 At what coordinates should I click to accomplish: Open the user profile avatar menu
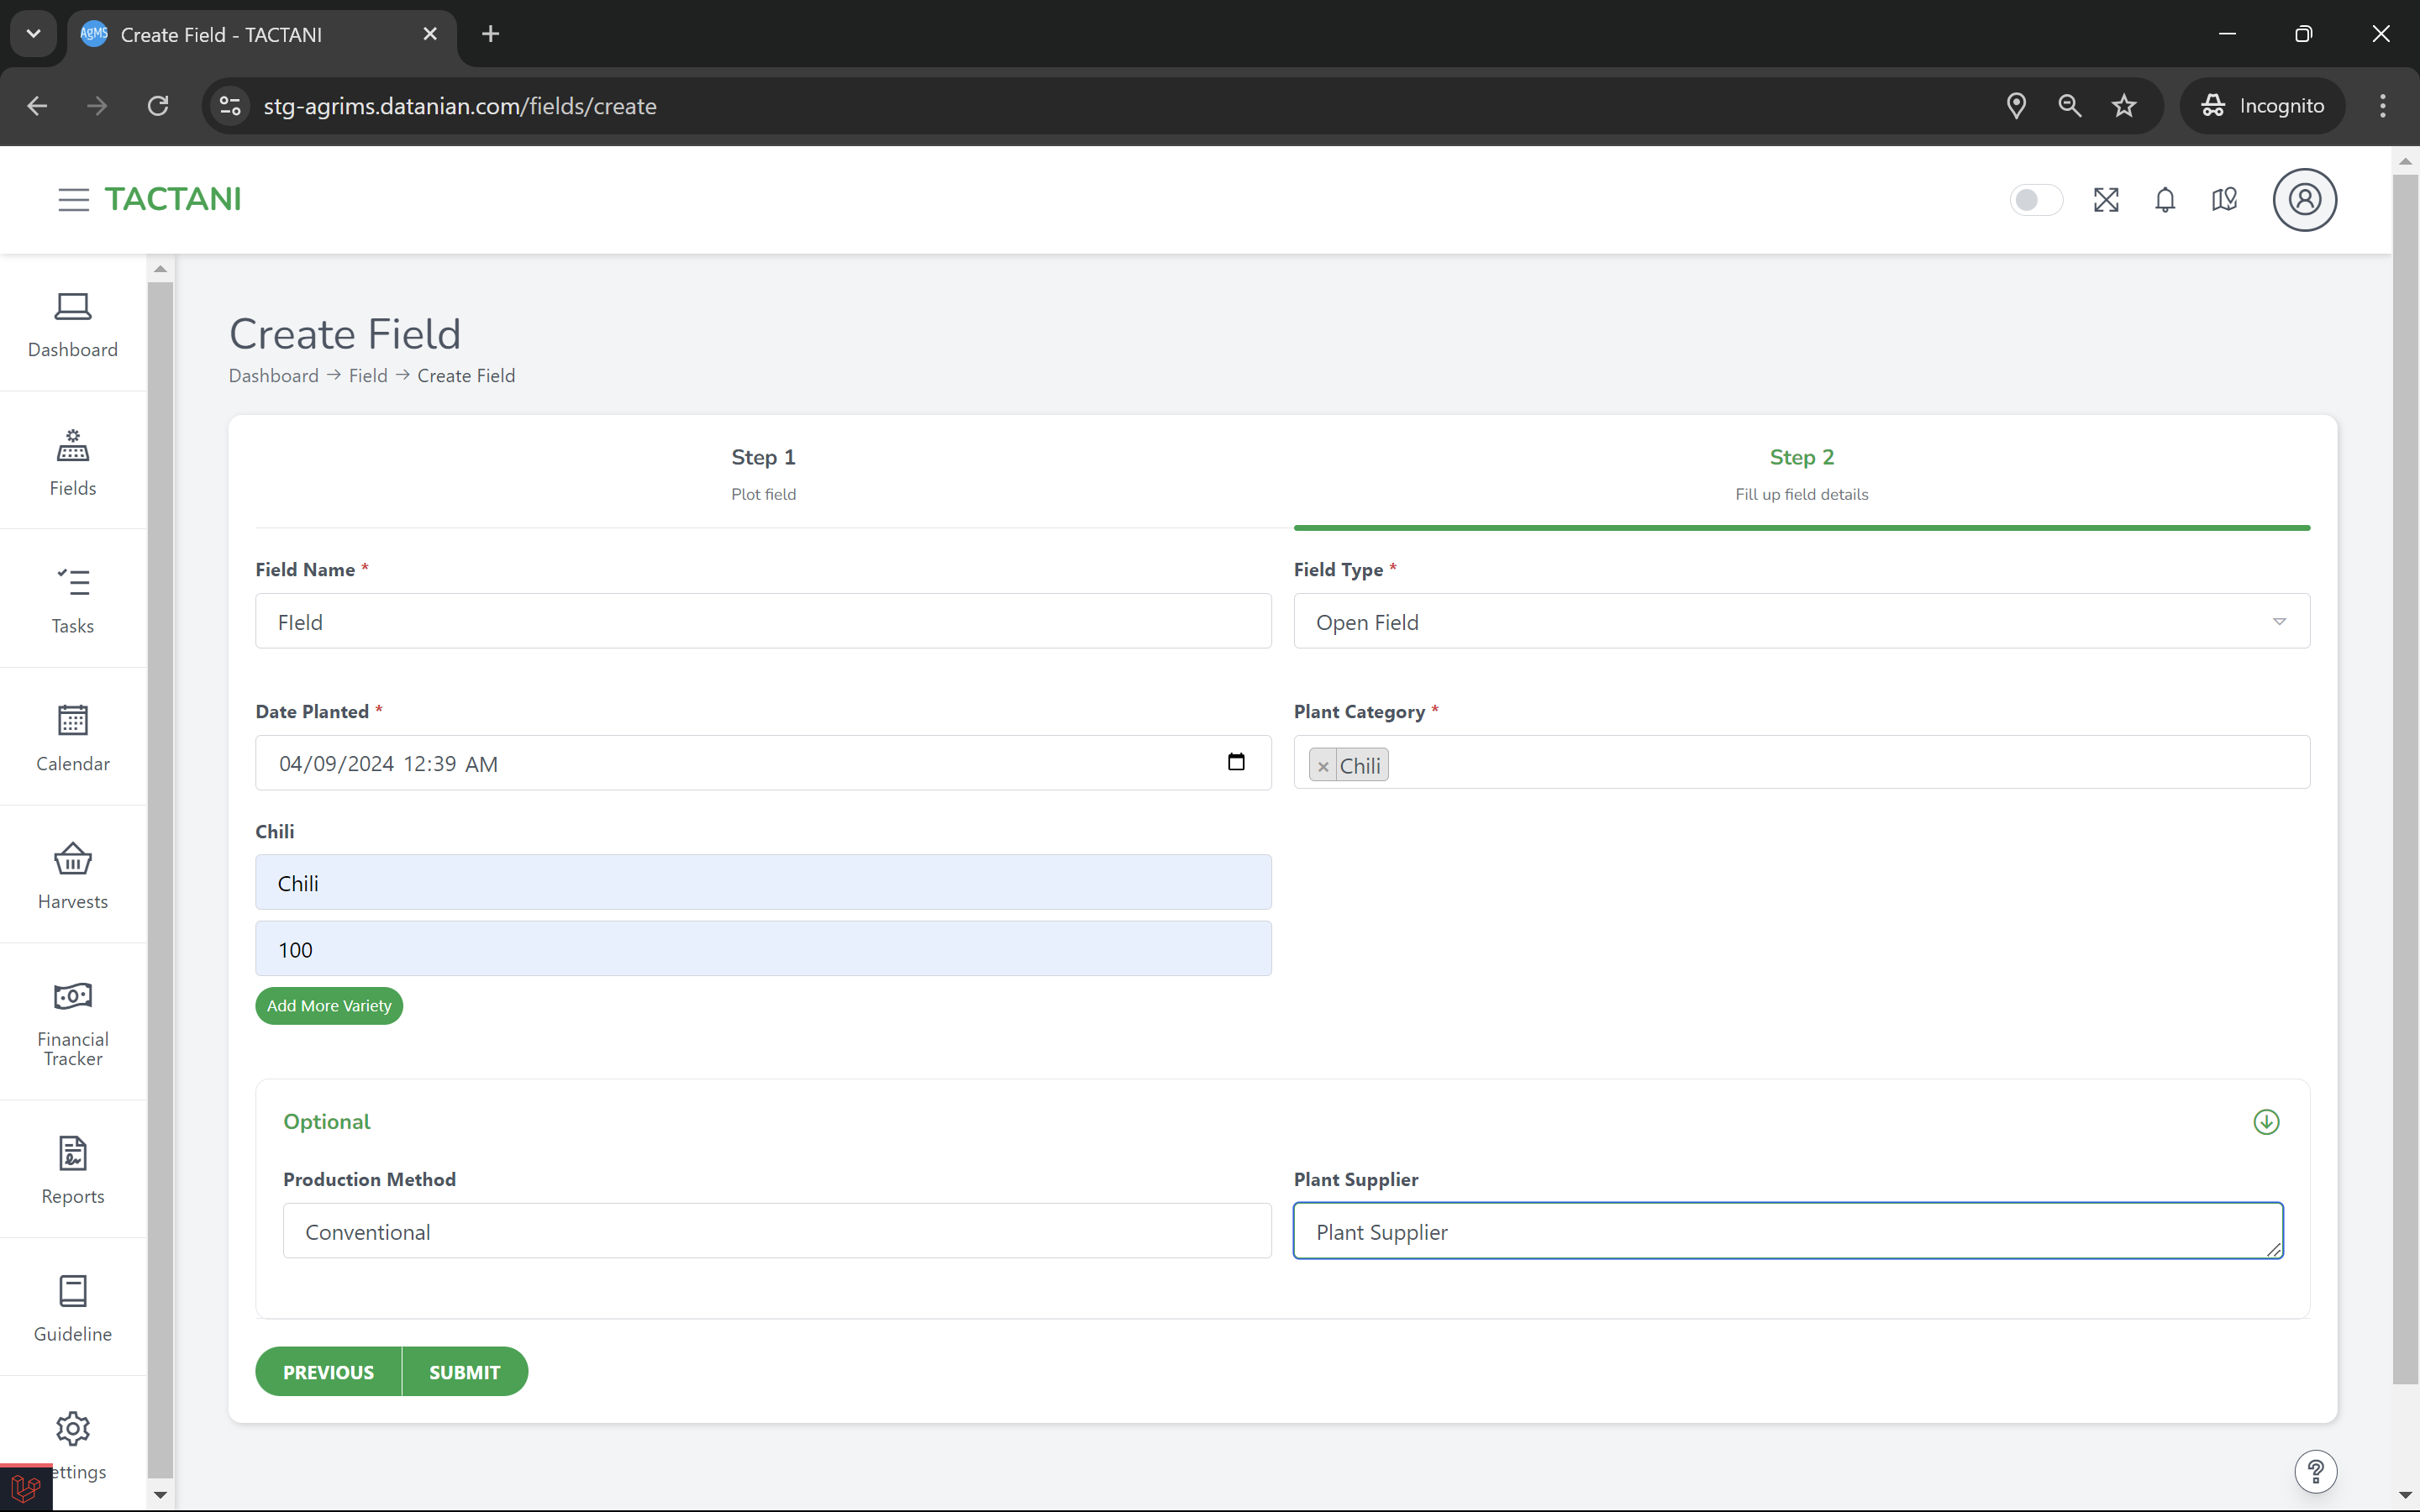click(x=2304, y=200)
